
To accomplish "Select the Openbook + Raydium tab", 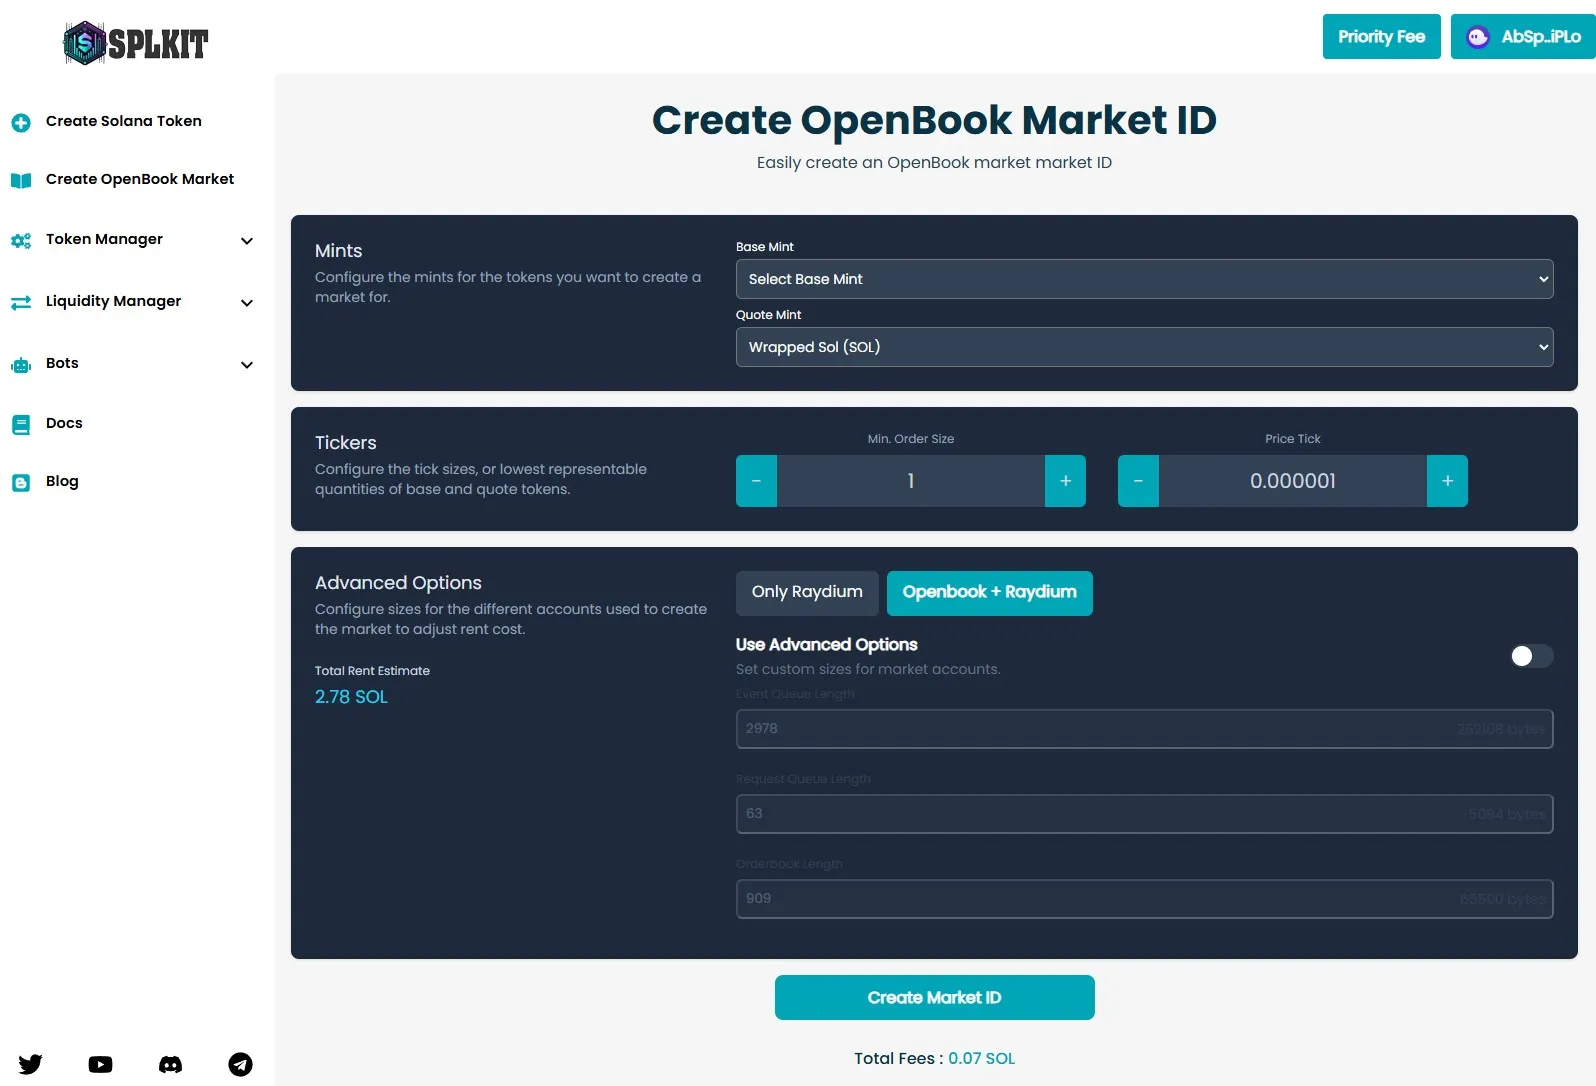I will coord(990,593).
